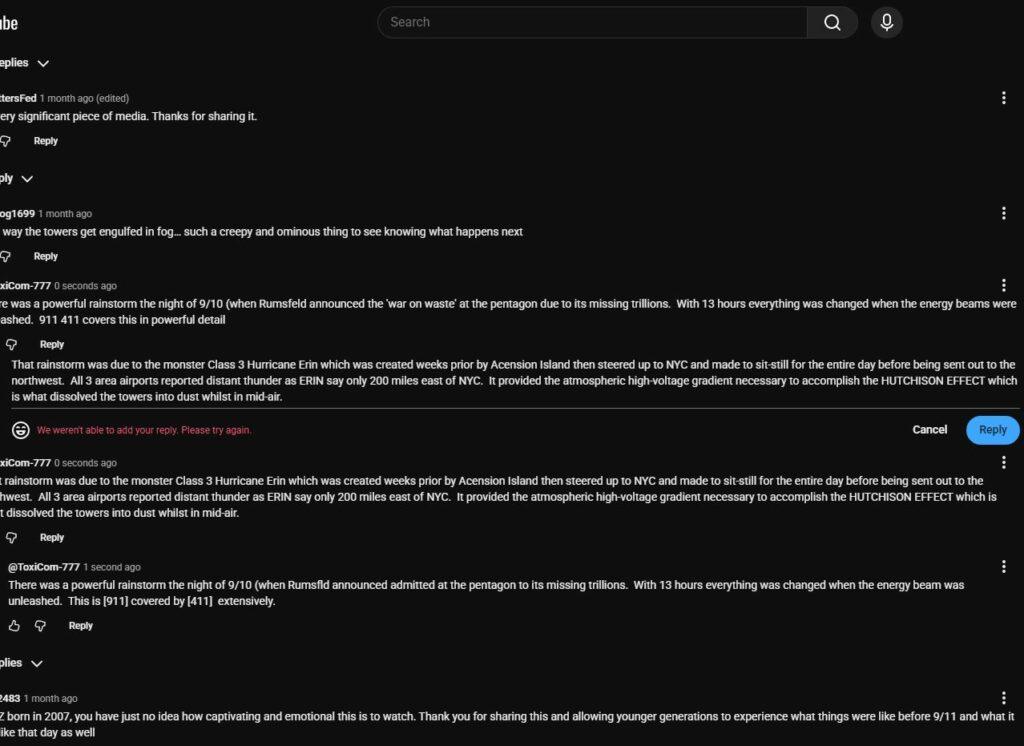Expand the replies chevron at the top of the page
This screenshot has height=746, width=1024.
pos(43,63)
